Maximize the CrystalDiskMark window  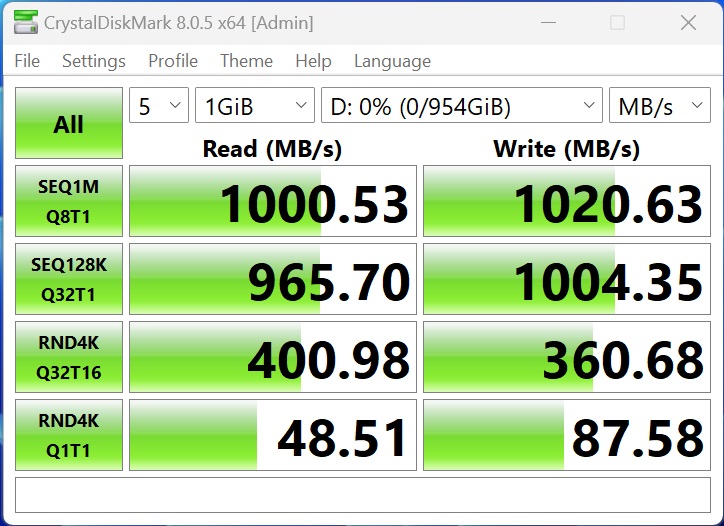click(617, 22)
